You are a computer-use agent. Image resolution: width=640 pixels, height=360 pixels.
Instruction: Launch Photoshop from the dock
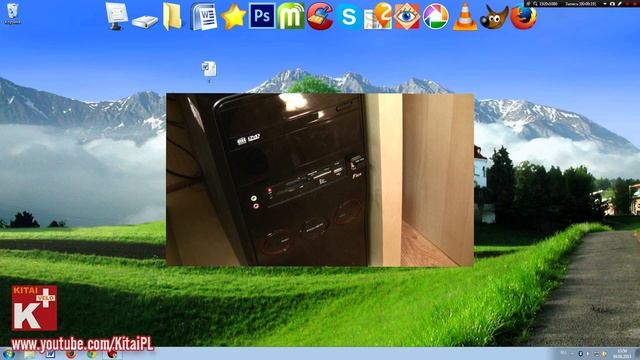(262, 16)
